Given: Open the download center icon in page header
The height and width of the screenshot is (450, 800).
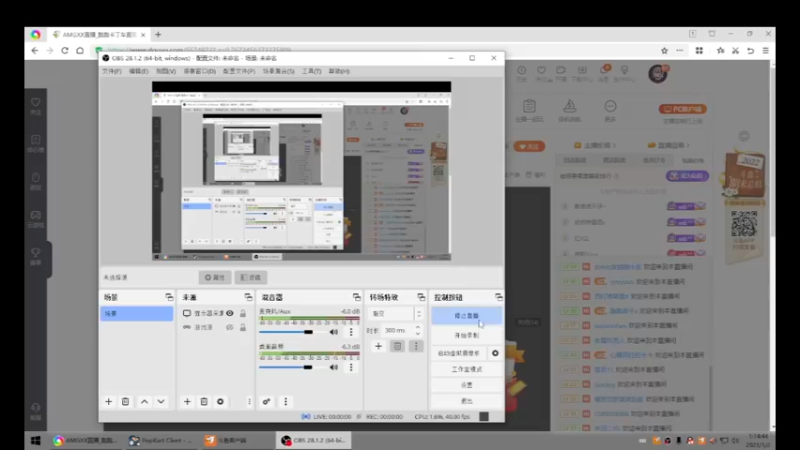Looking at the screenshot, I should 582,70.
